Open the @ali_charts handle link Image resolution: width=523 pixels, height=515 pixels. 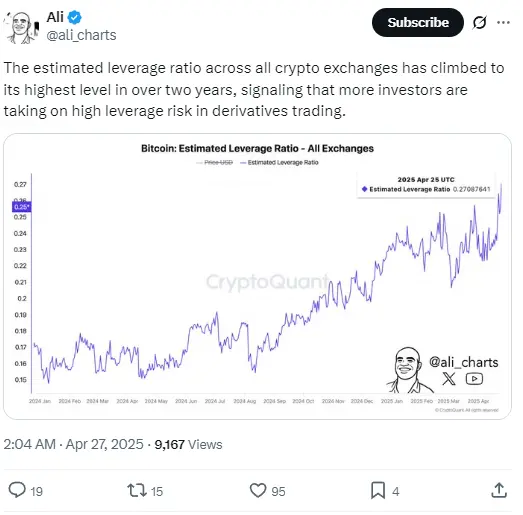coord(81,35)
